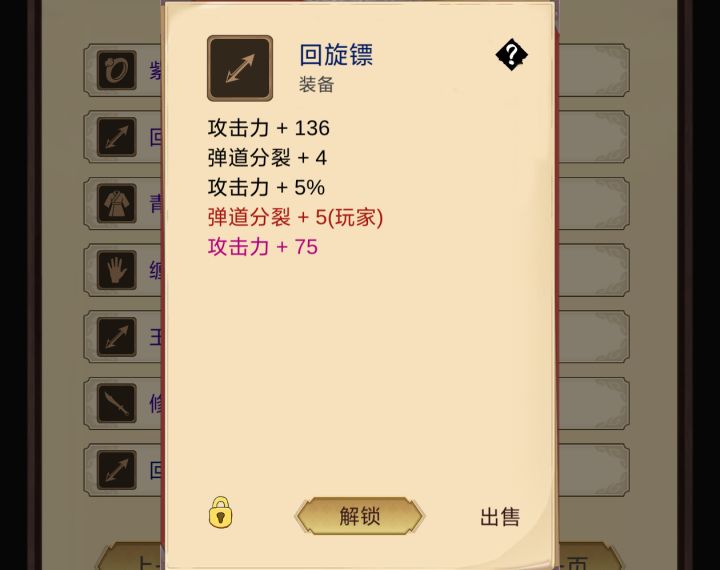Screen dimensions: 720x570
Task: Click the next page button at bottom right
Action: (x=590, y=557)
